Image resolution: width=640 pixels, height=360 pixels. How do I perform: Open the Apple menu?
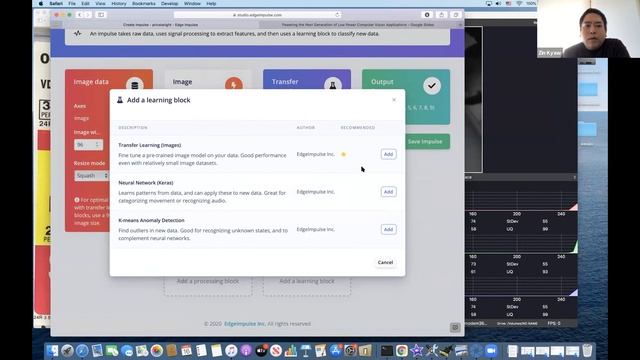pyautogui.click(x=40, y=4)
